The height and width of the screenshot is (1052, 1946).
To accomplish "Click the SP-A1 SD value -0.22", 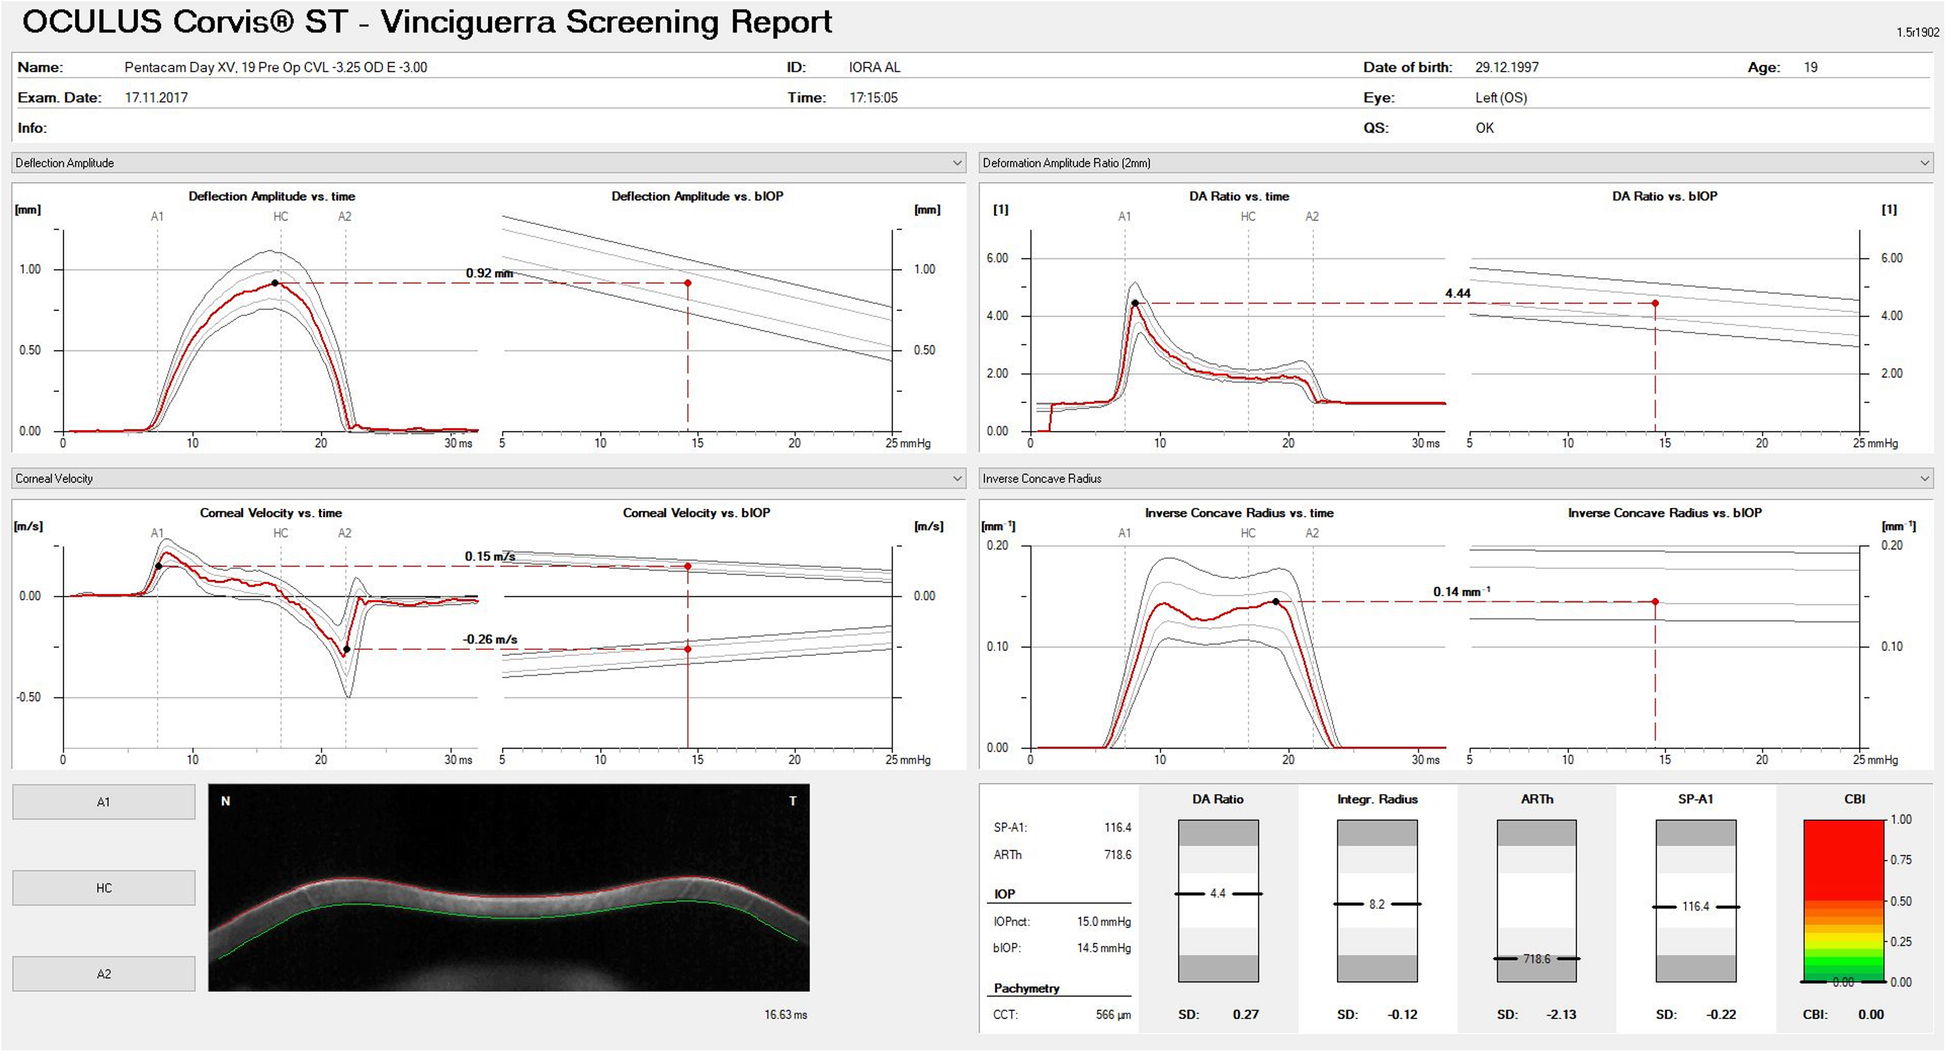I will pyautogui.click(x=1721, y=1015).
